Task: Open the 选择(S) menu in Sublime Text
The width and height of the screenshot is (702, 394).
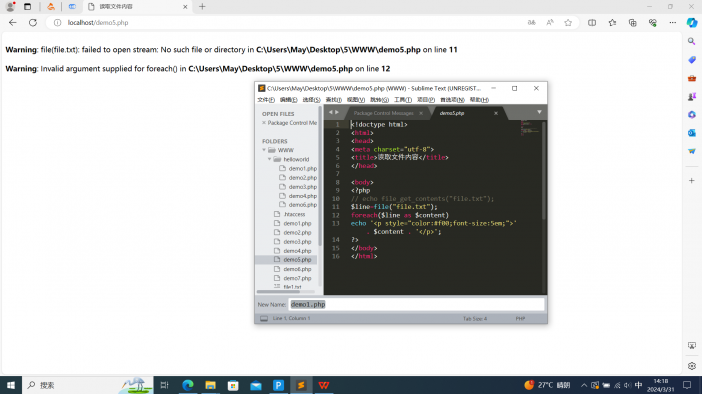Action: click(x=311, y=100)
